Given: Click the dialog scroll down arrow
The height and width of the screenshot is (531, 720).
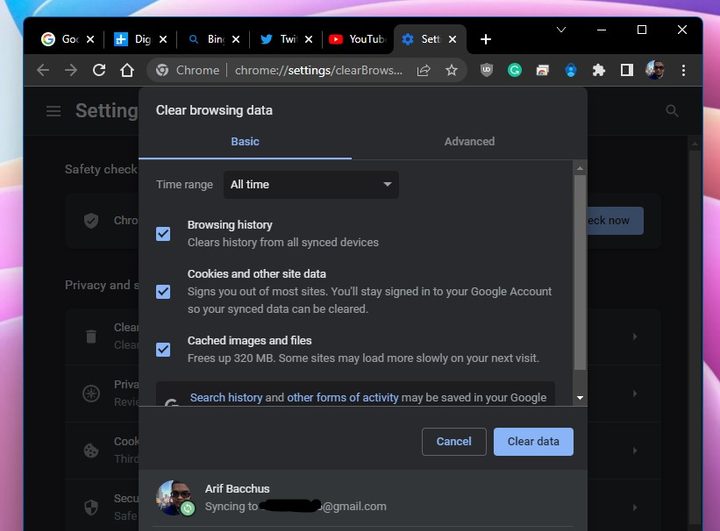Looking at the screenshot, I should point(580,398).
